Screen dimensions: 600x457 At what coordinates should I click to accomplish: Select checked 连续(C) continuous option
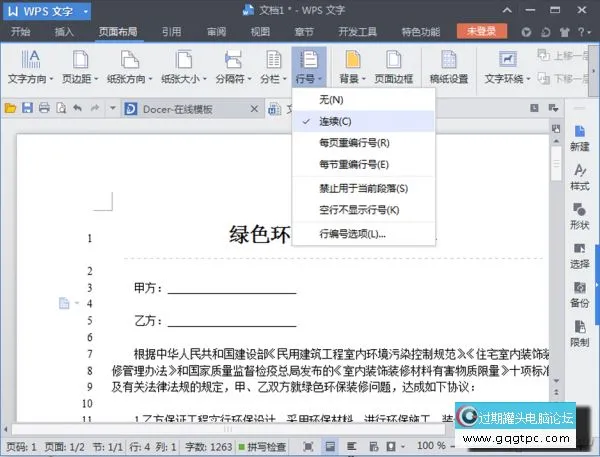(364, 121)
